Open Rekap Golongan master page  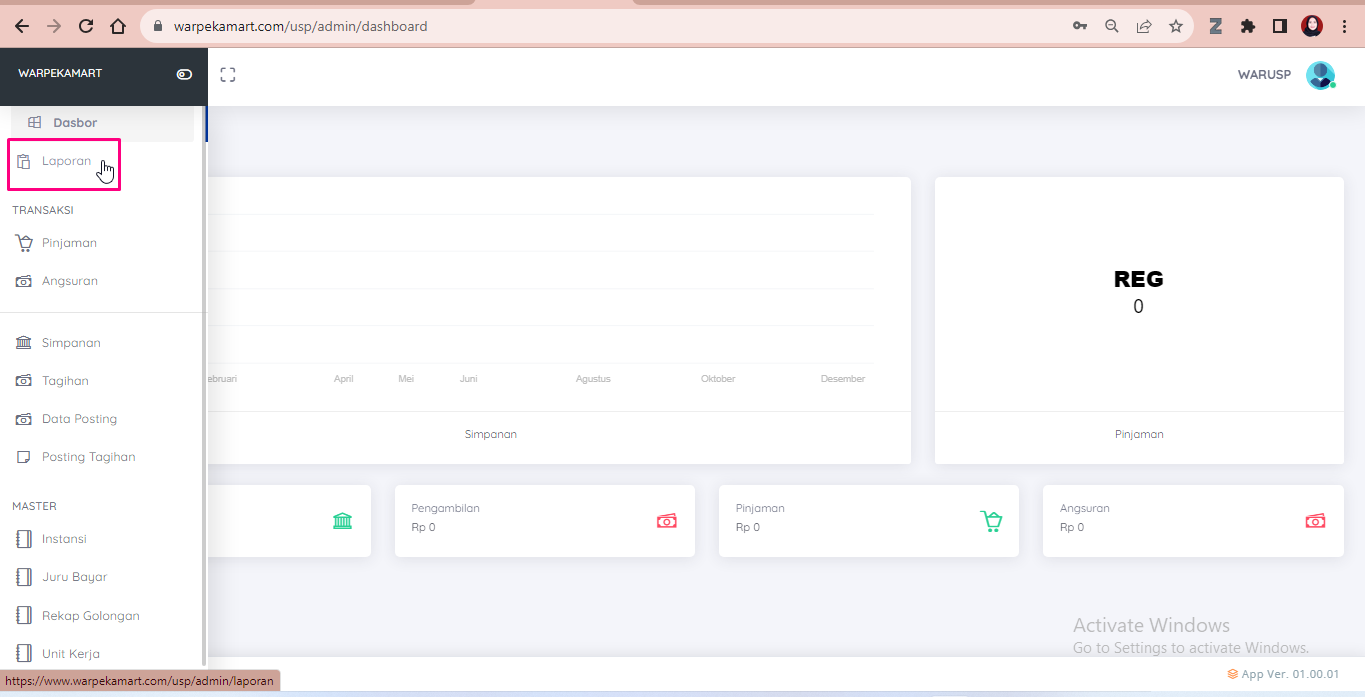90,616
